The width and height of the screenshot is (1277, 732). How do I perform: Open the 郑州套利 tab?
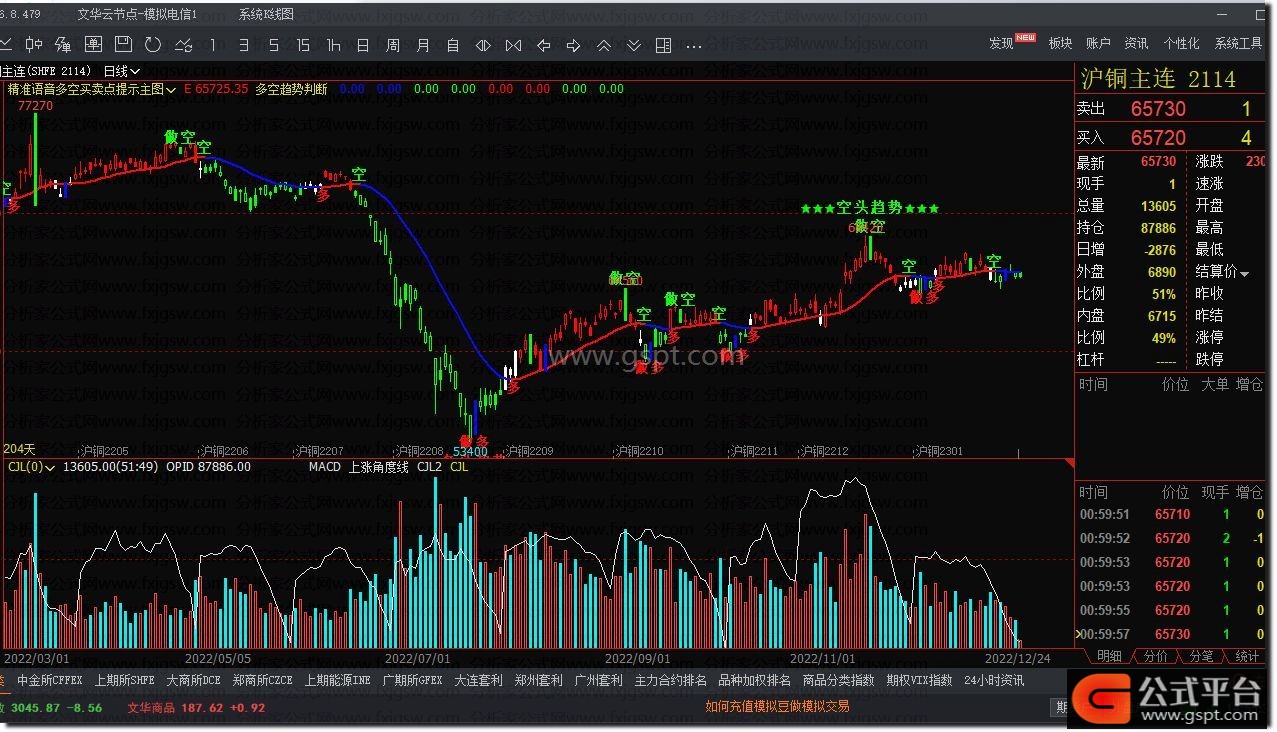click(x=539, y=681)
